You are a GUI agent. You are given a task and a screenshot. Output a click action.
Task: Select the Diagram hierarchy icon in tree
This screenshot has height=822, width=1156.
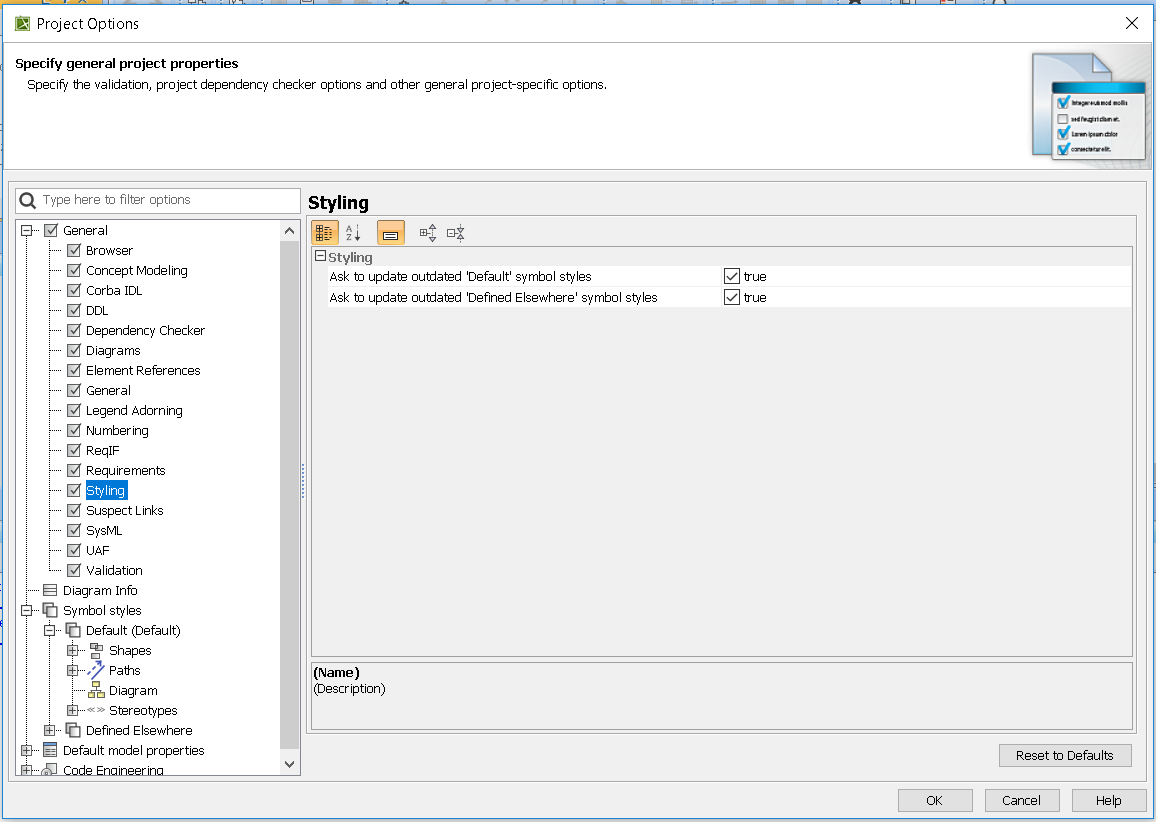96,690
